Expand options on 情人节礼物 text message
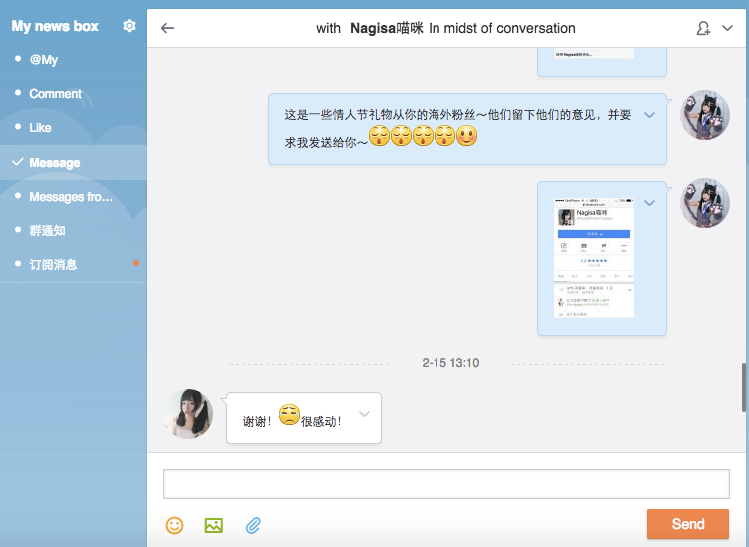This screenshot has height=547, width=749. tap(649, 115)
